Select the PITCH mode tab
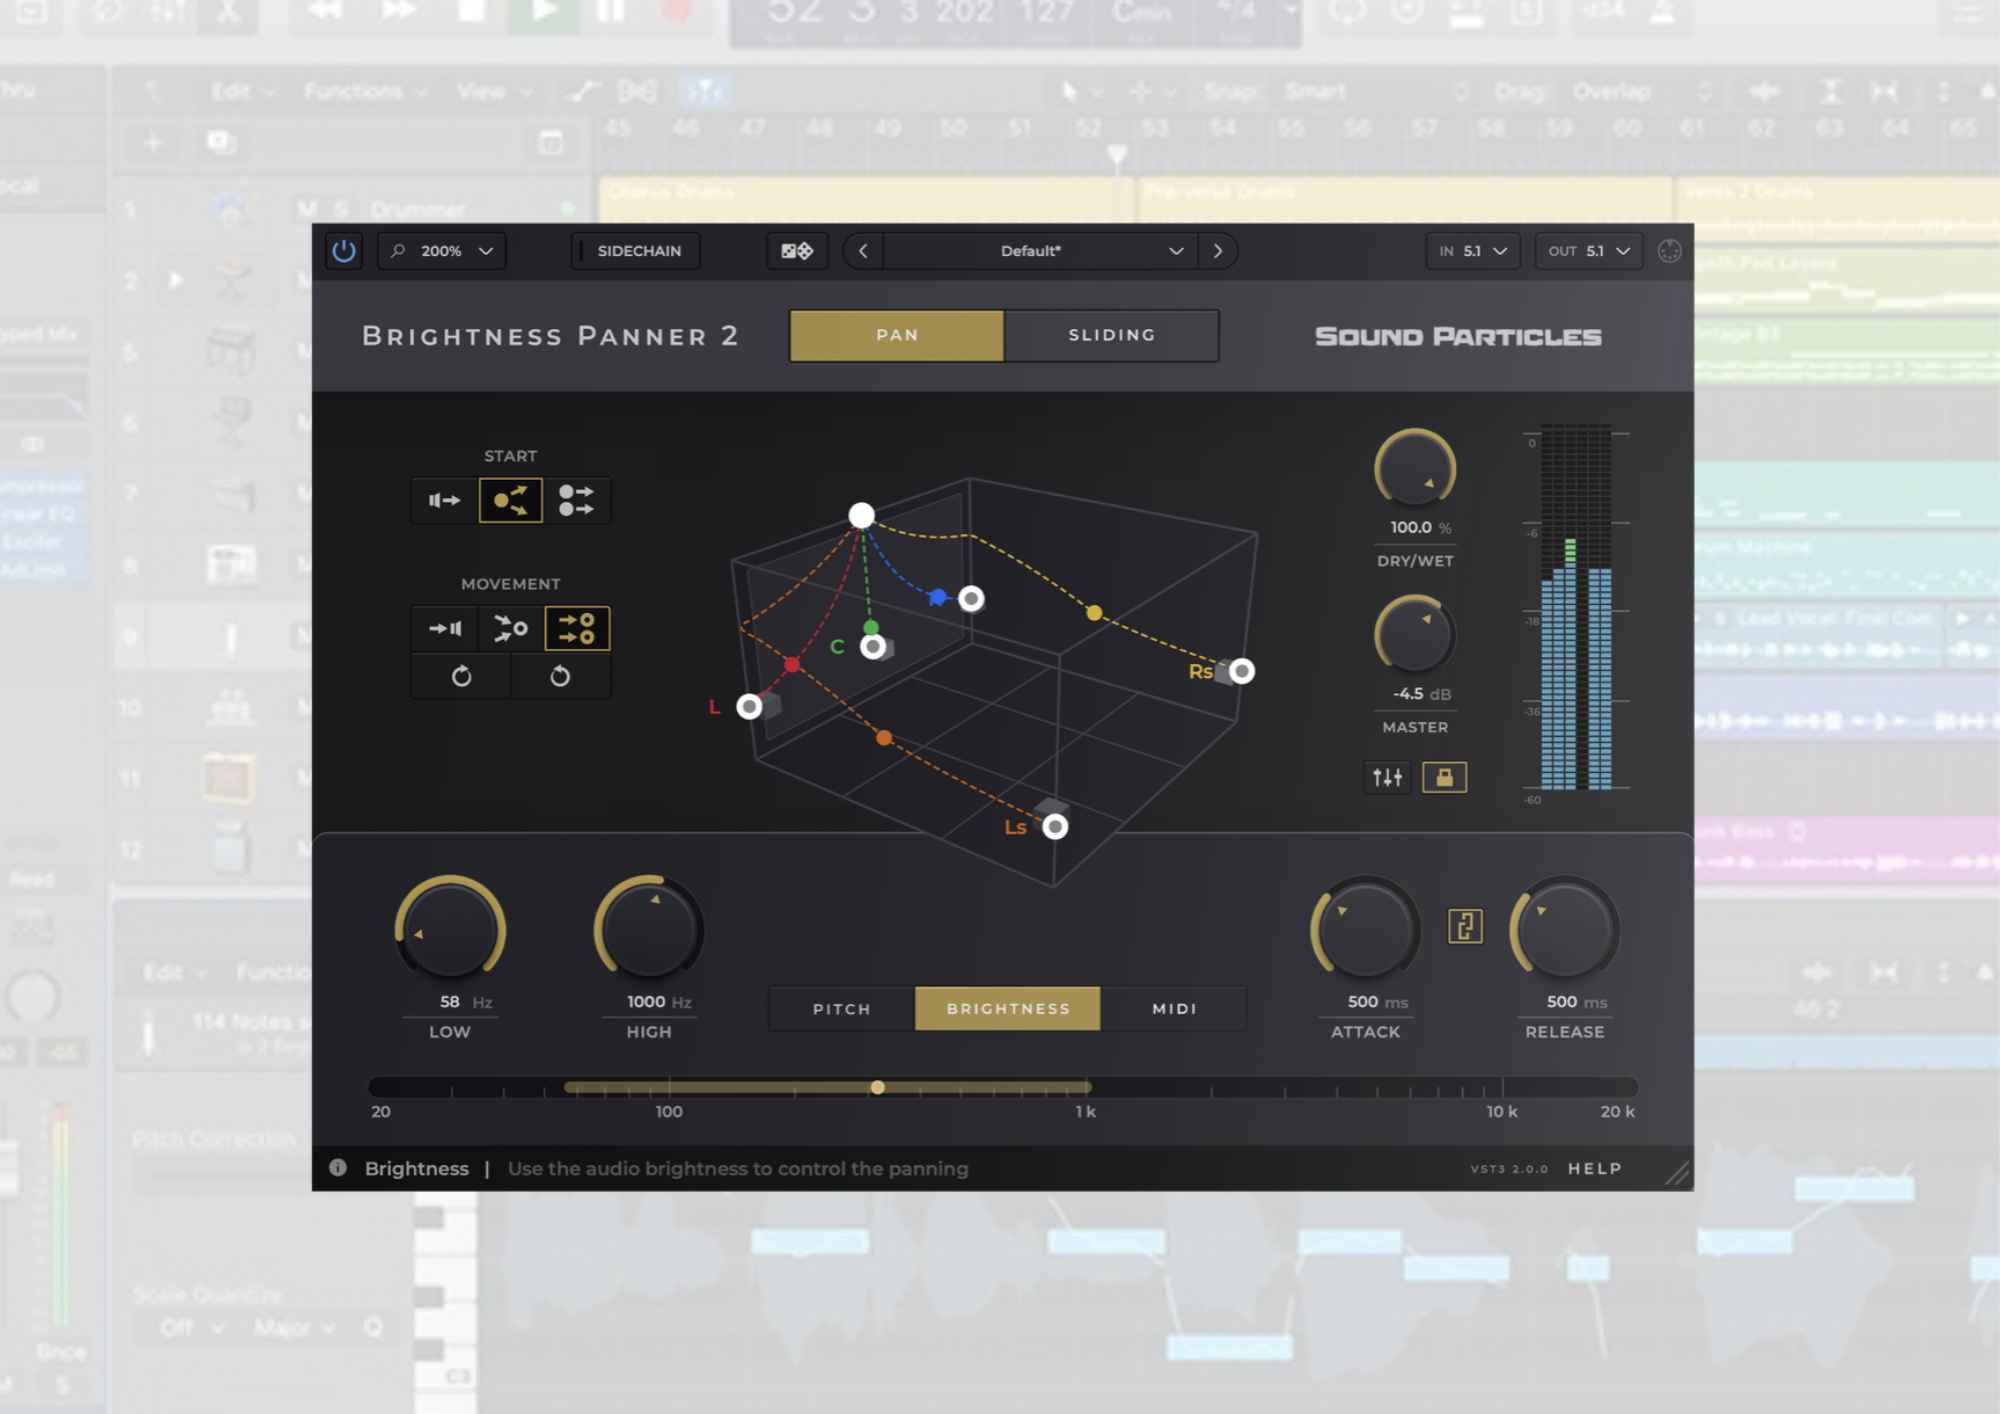The height and width of the screenshot is (1414, 2000). click(x=842, y=1009)
